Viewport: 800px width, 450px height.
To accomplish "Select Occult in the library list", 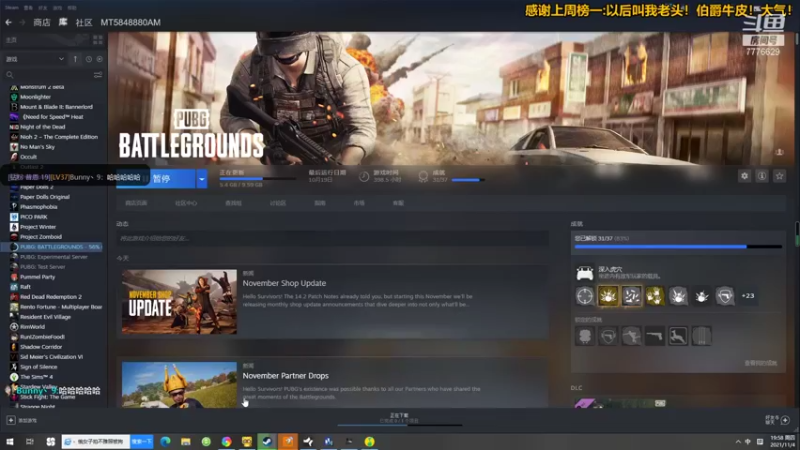I will 28,157.
